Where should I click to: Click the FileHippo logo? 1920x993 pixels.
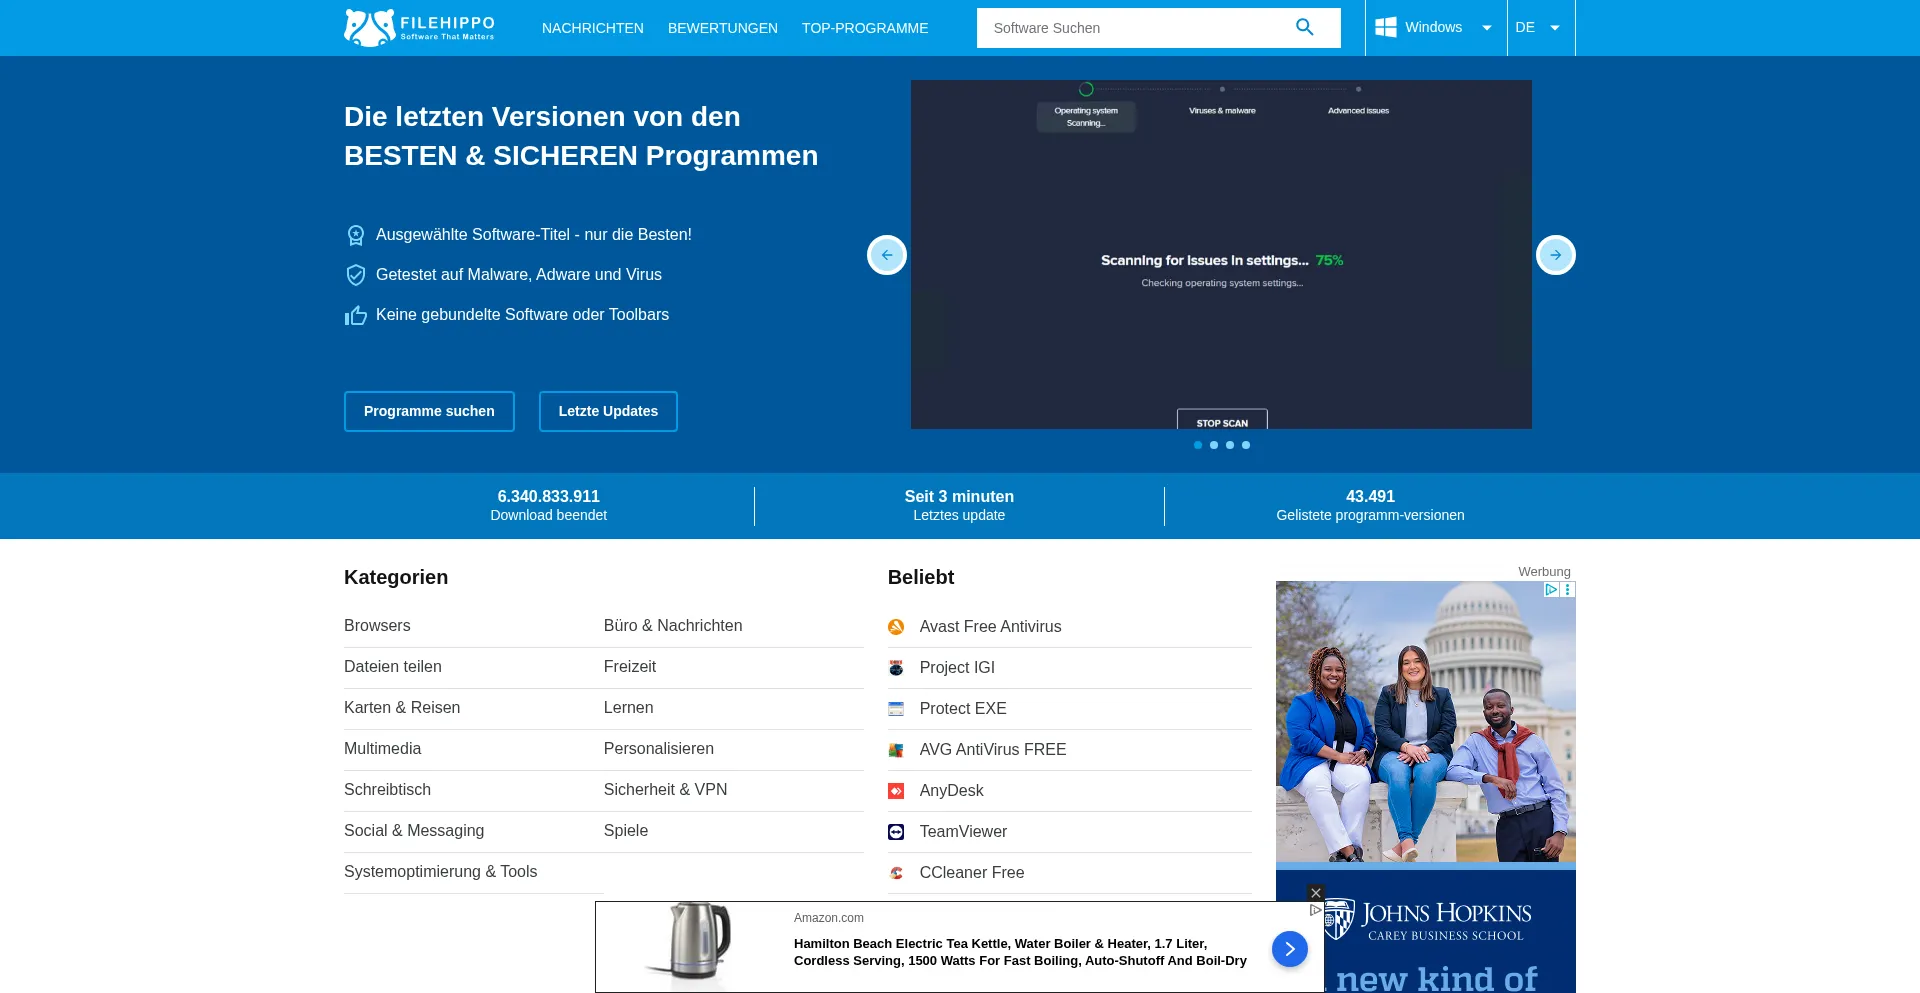coord(419,28)
